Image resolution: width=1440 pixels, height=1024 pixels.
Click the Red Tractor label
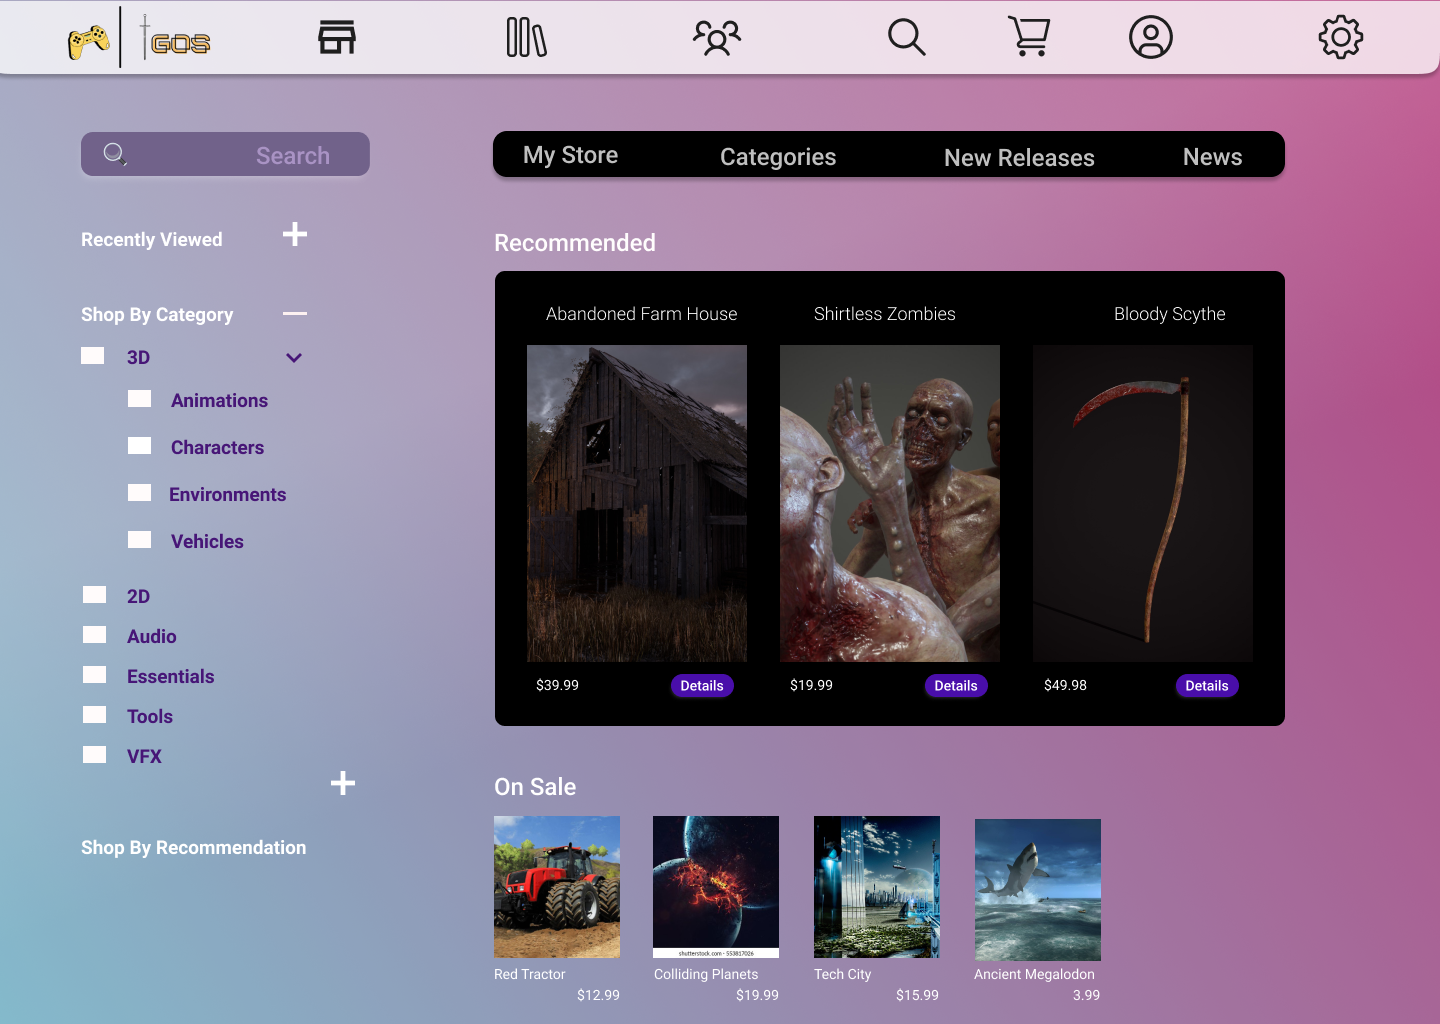530,974
